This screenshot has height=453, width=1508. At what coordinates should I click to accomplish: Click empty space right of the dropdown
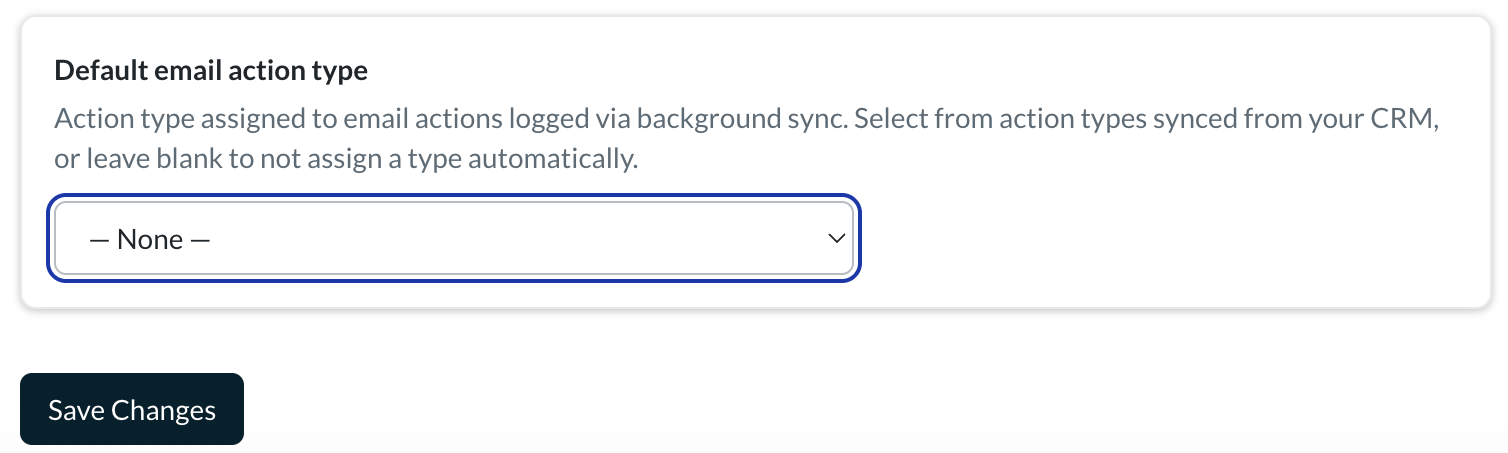click(1170, 239)
